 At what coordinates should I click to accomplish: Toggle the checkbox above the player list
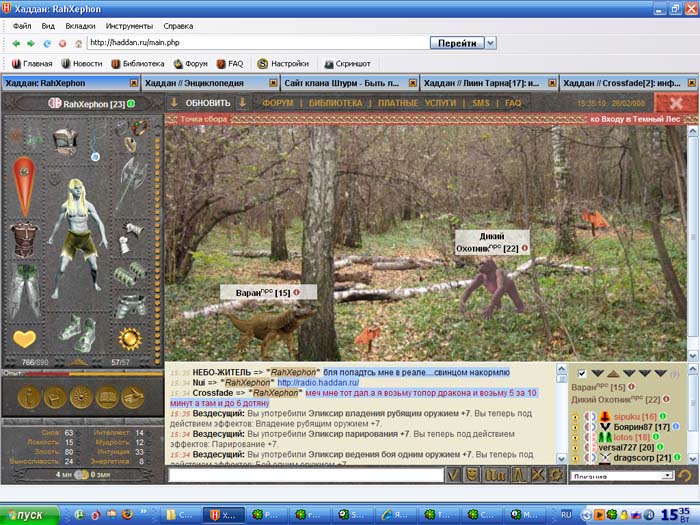tap(583, 373)
